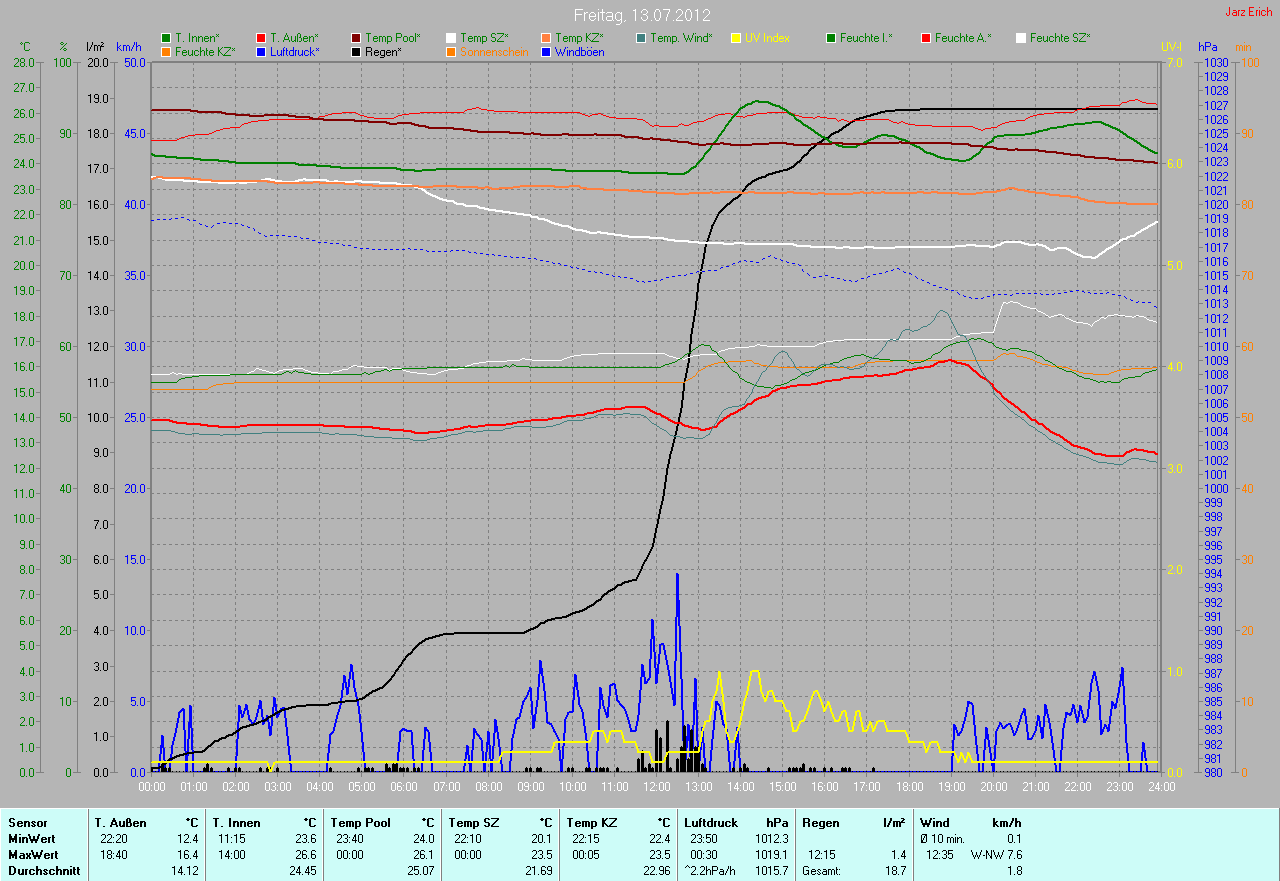Click the black Regen legend square
1280x881 pixels.
[356, 51]
